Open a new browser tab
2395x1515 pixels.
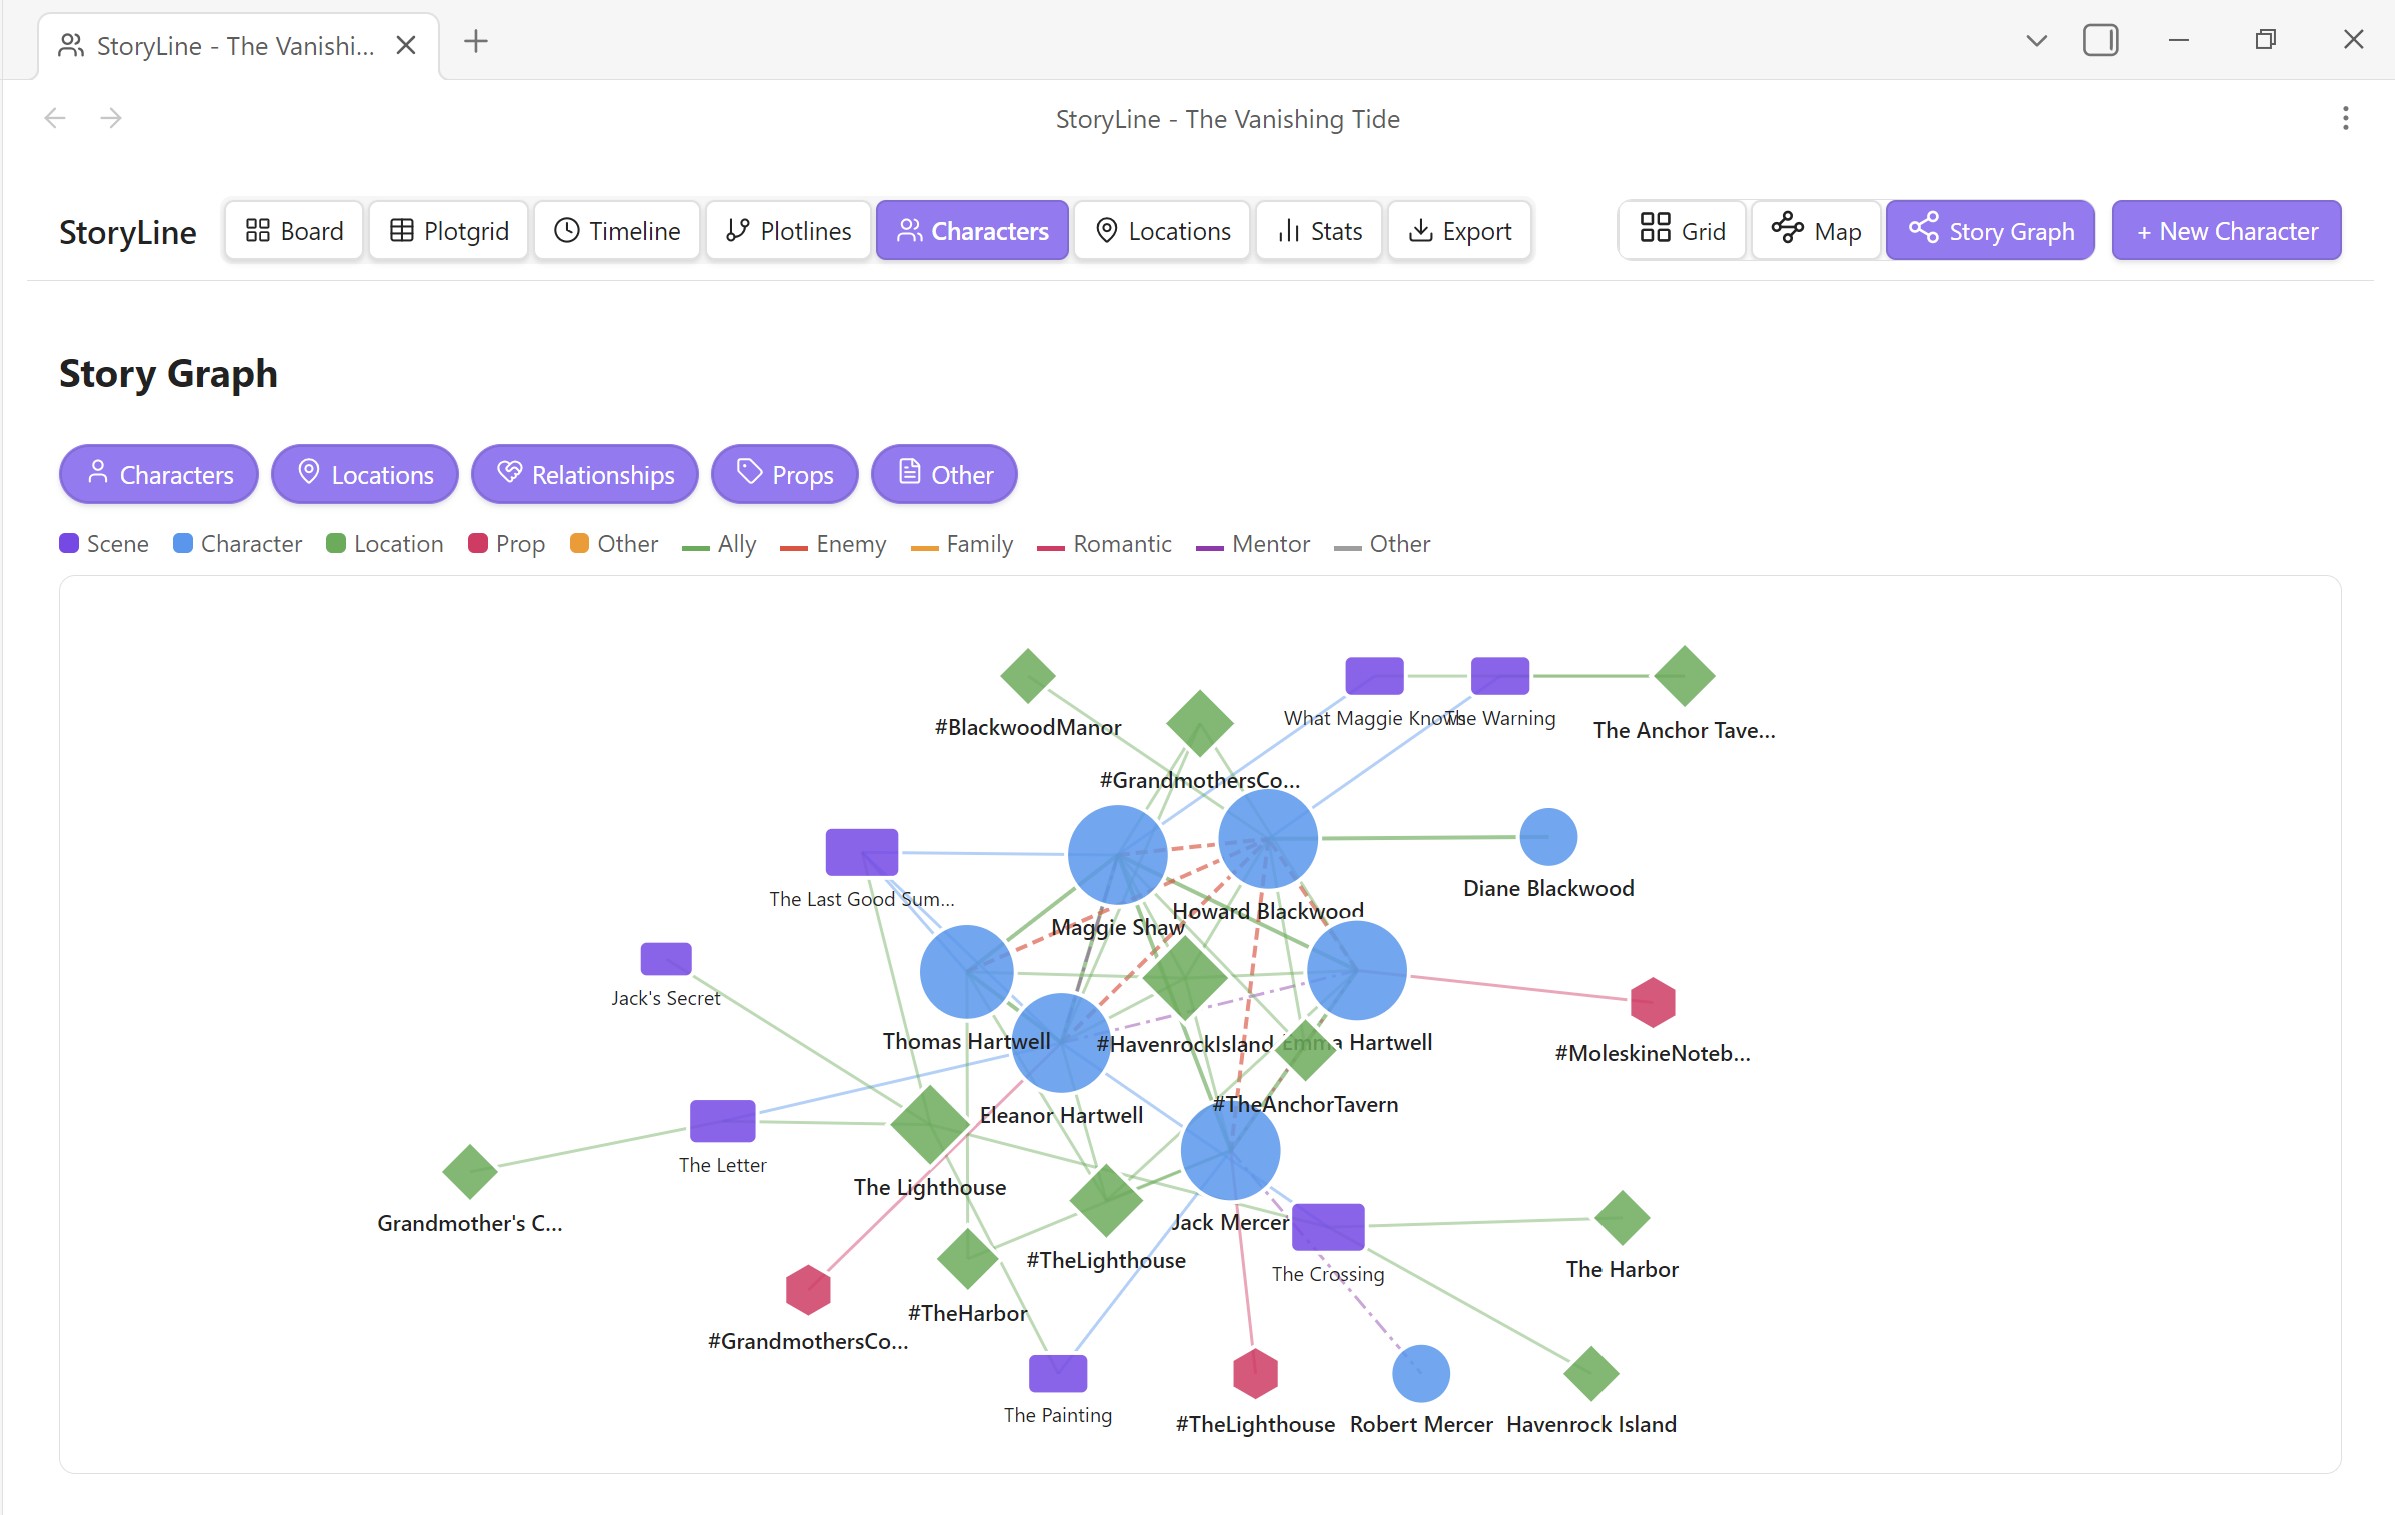point(476,42)
